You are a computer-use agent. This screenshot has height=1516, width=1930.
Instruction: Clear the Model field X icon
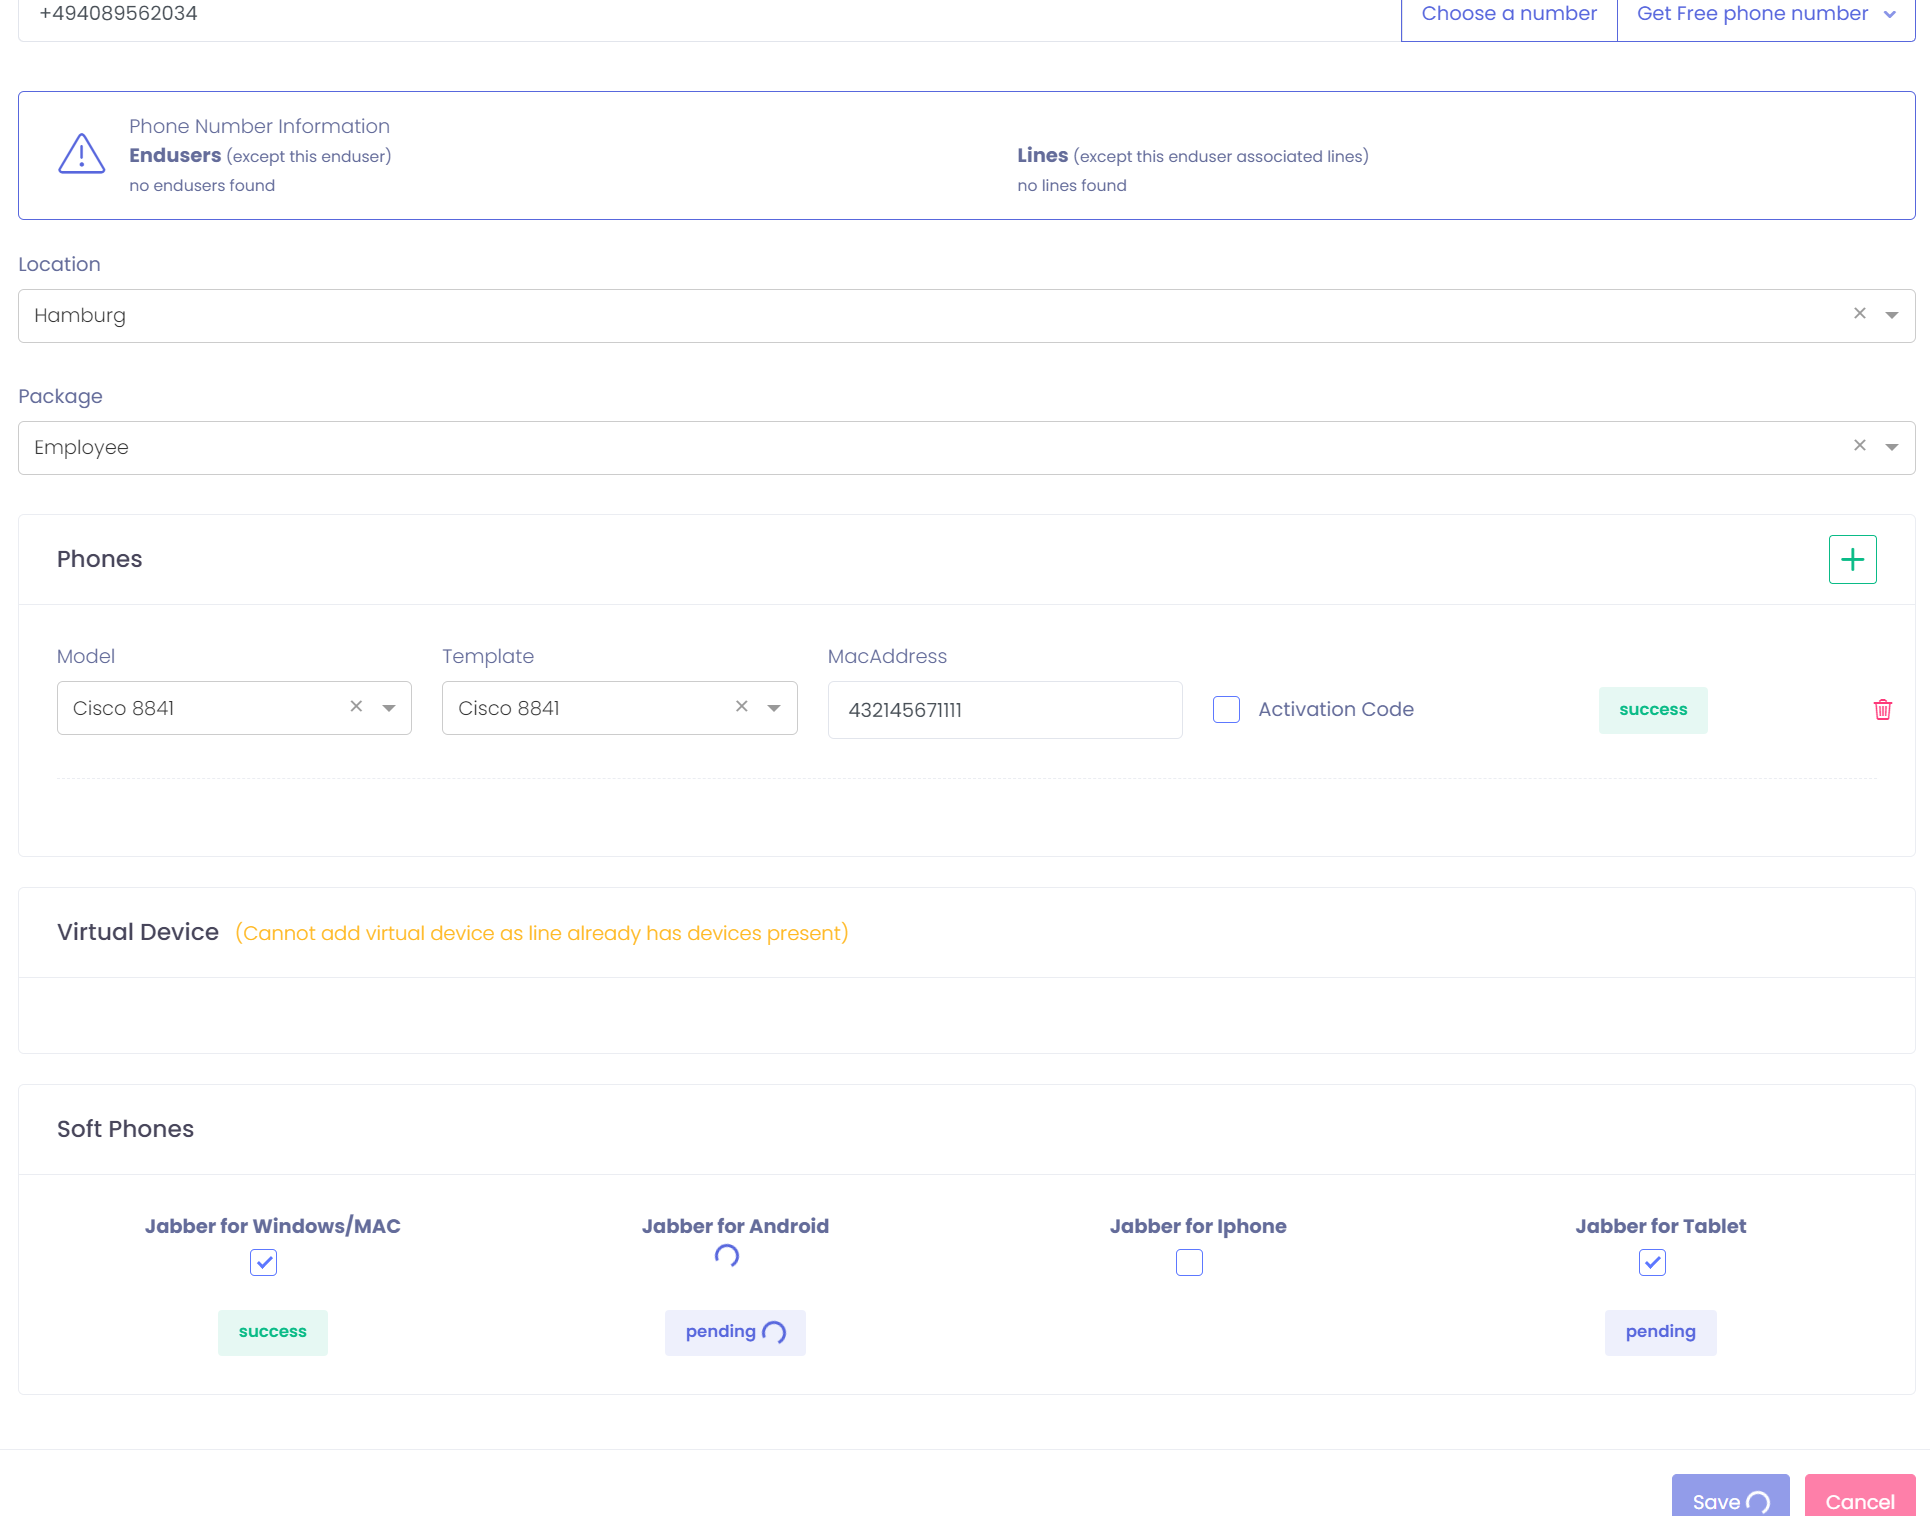tap(356, 707)
